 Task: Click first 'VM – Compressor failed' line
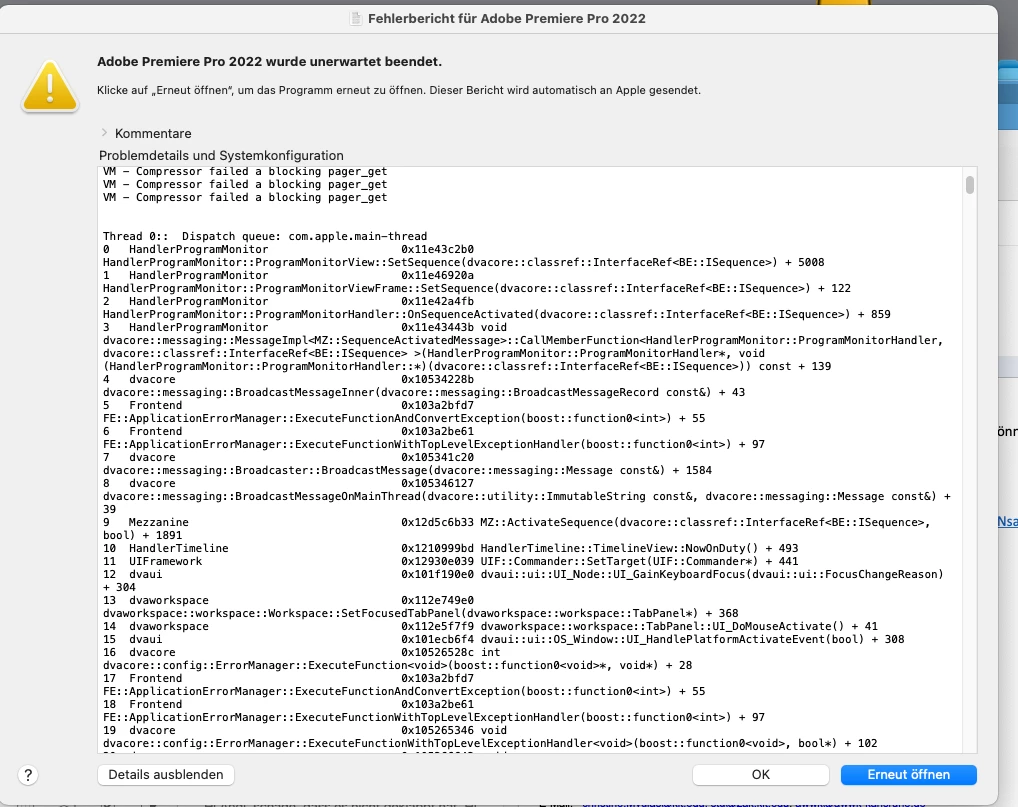(245, 171)
